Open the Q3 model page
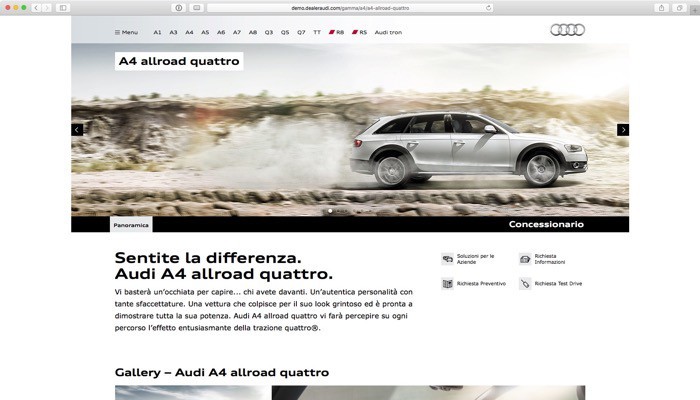Viewport: 700px width, 400px height. pyautogui.click(x=269, y=32)
